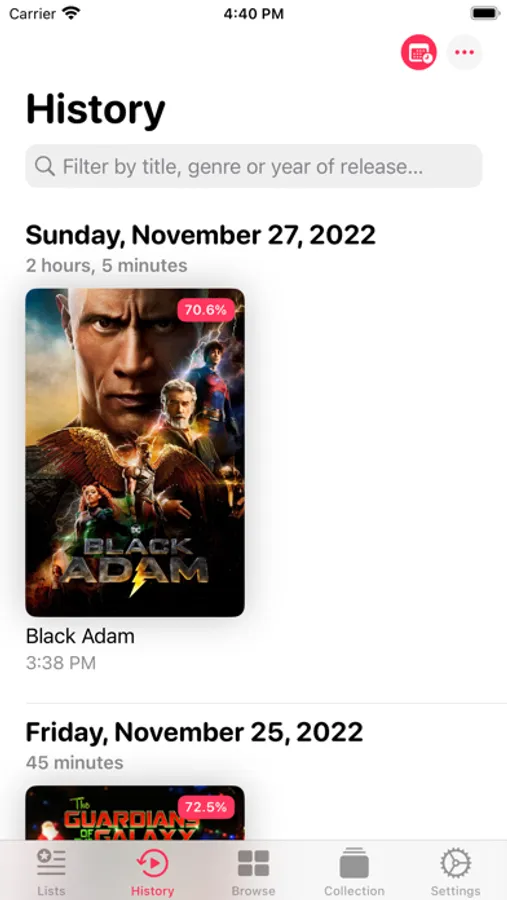Viewport: 507px width, 900px height.
Task: Open the Guardians of the Galaxy poster
Action: point(135,813)
